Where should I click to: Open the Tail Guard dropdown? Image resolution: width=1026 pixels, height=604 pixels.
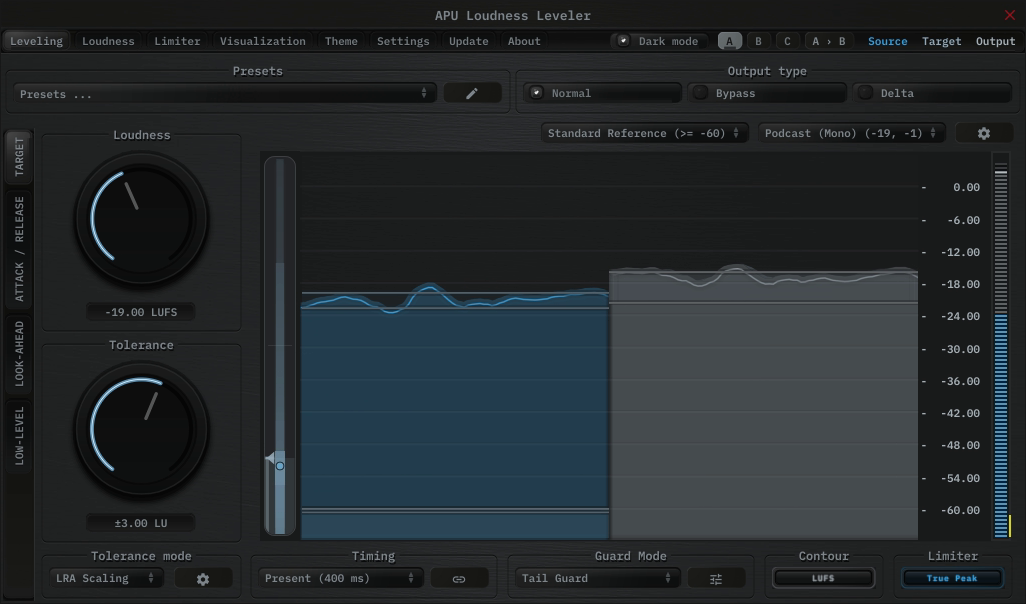[x=596, y=577]
